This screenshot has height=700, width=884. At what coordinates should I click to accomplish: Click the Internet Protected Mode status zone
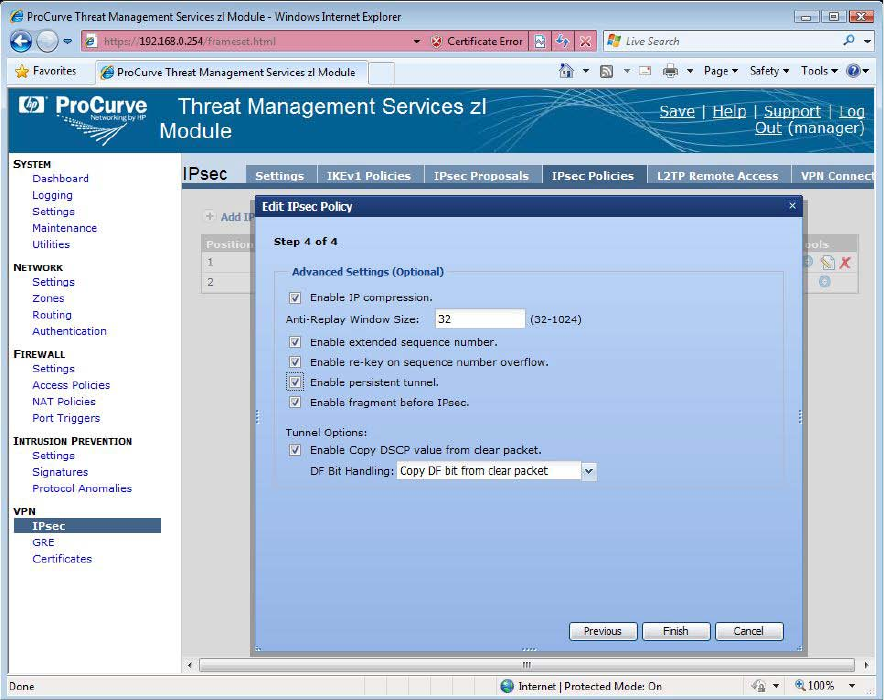click(x=581, y=686)
